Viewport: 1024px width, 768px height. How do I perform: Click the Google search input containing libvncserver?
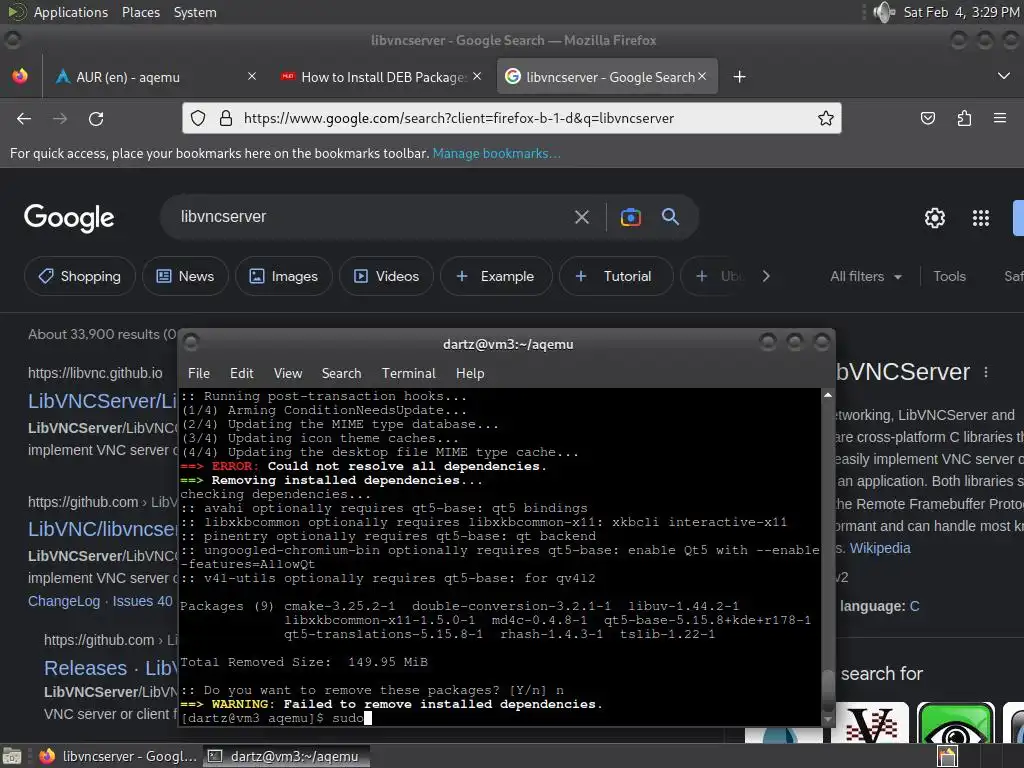point(372,217)
